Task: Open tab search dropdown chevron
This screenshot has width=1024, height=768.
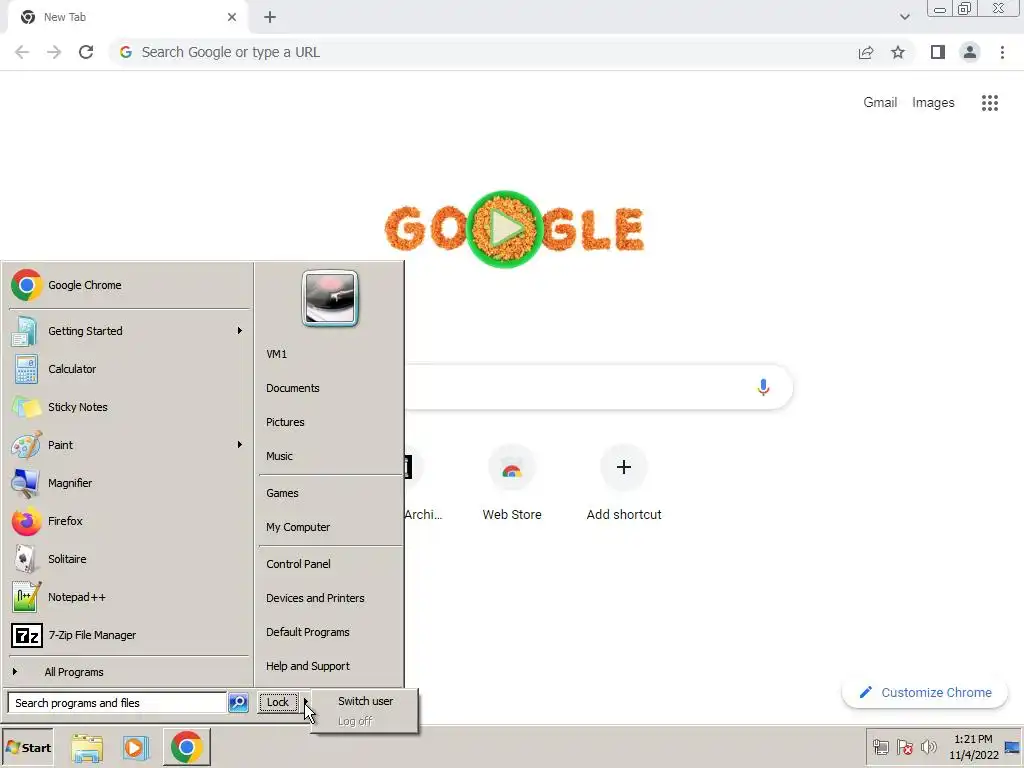Action: [904, 17]
